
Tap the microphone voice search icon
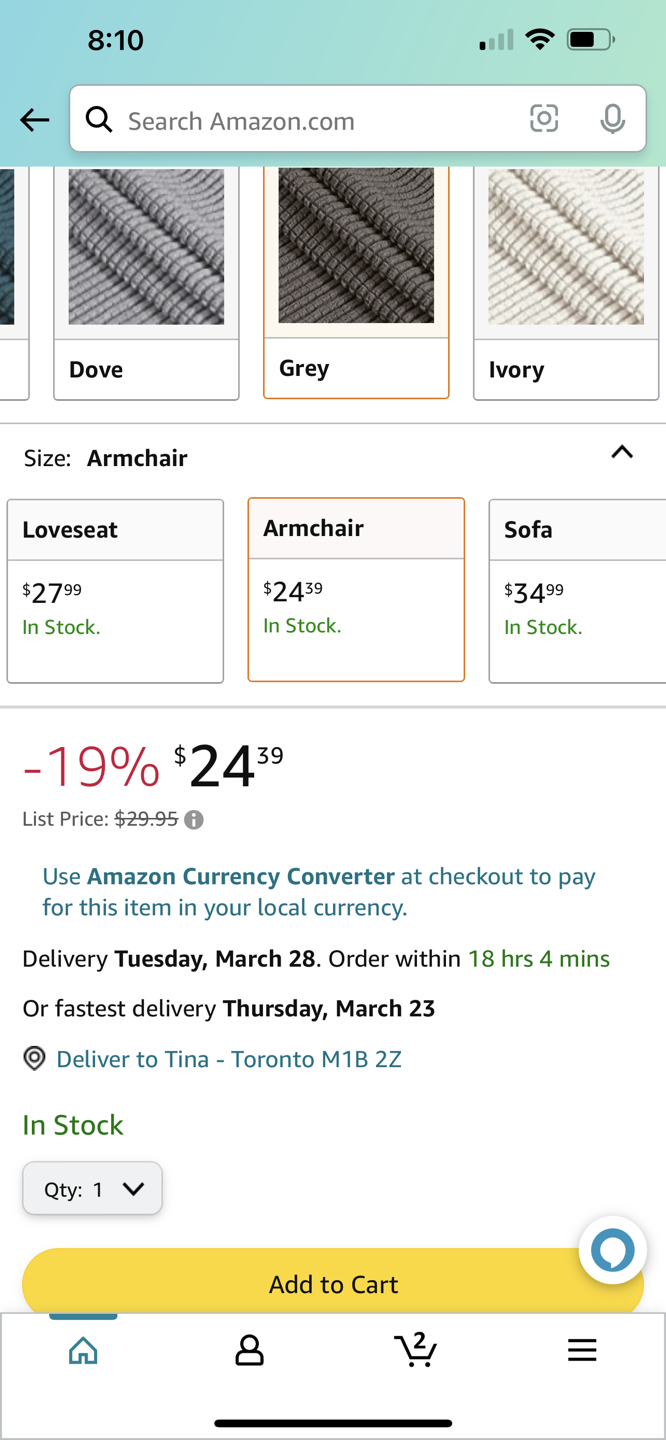[x=612, y=119]
